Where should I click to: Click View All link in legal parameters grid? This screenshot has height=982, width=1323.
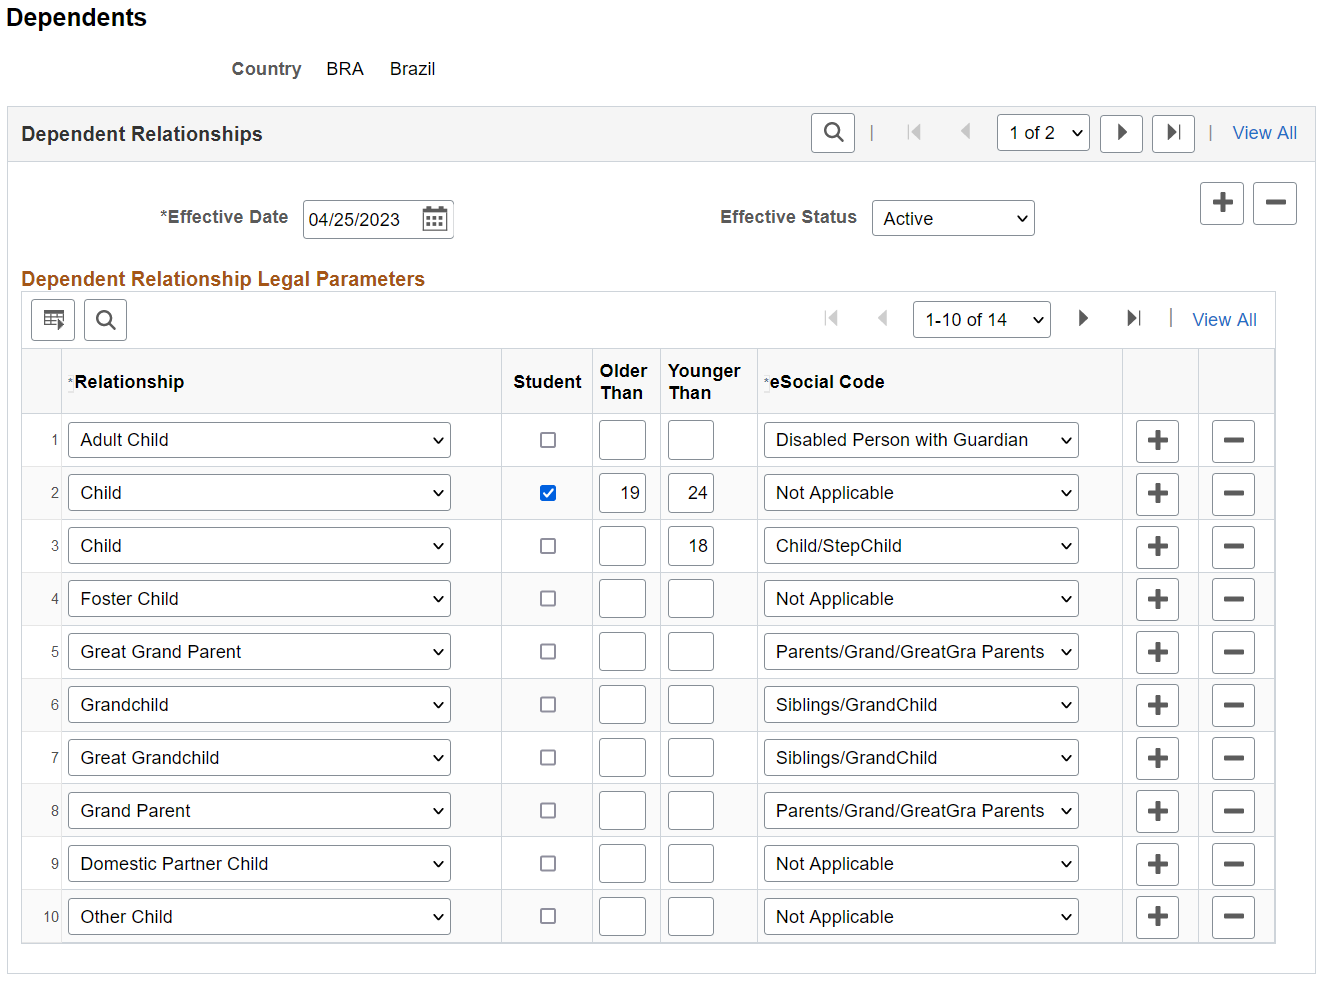click(x=1224, y=320)
